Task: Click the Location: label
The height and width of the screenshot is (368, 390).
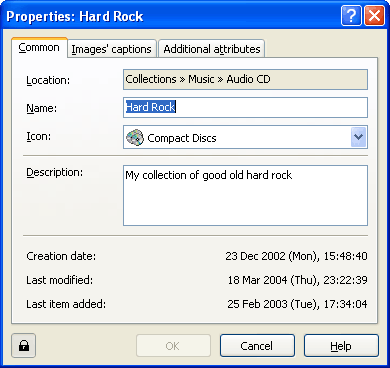Action: pyautogui.click(x=48, y=80)
